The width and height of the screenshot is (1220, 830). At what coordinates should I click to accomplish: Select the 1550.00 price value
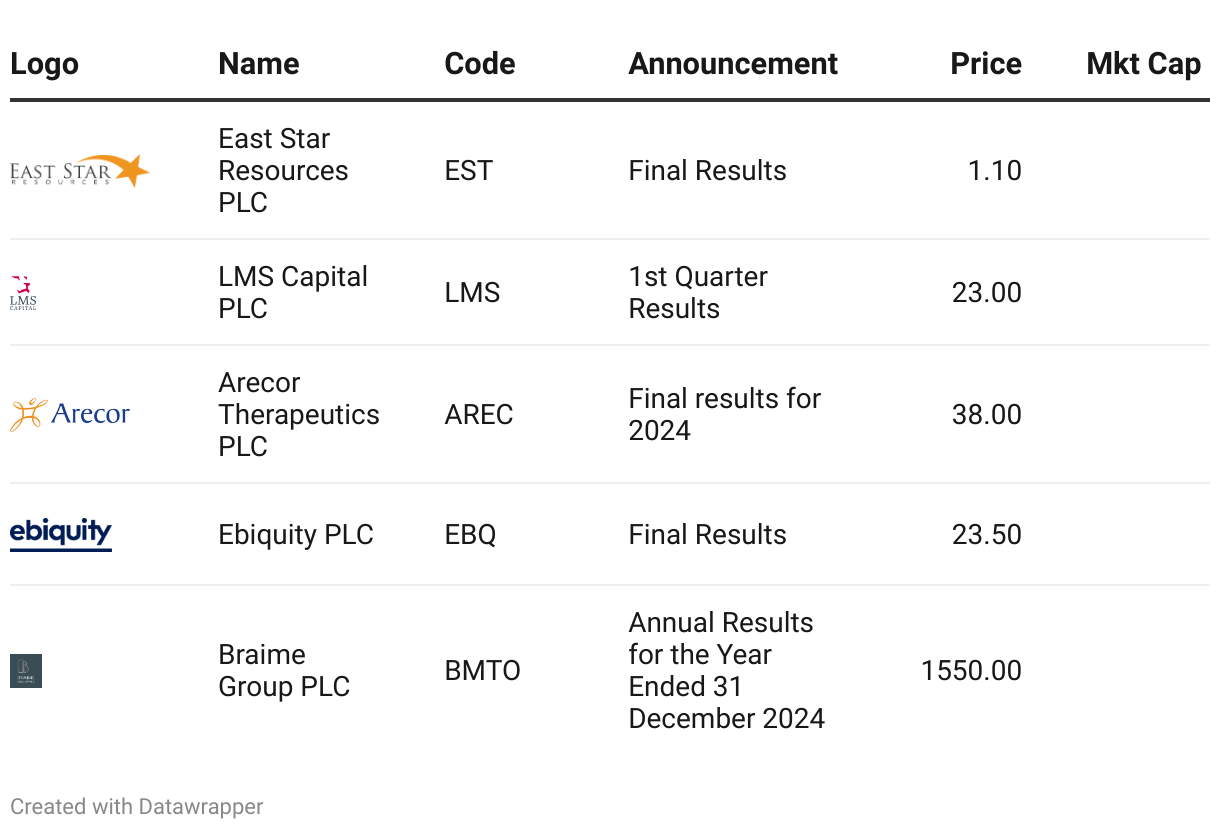[971, 671]
